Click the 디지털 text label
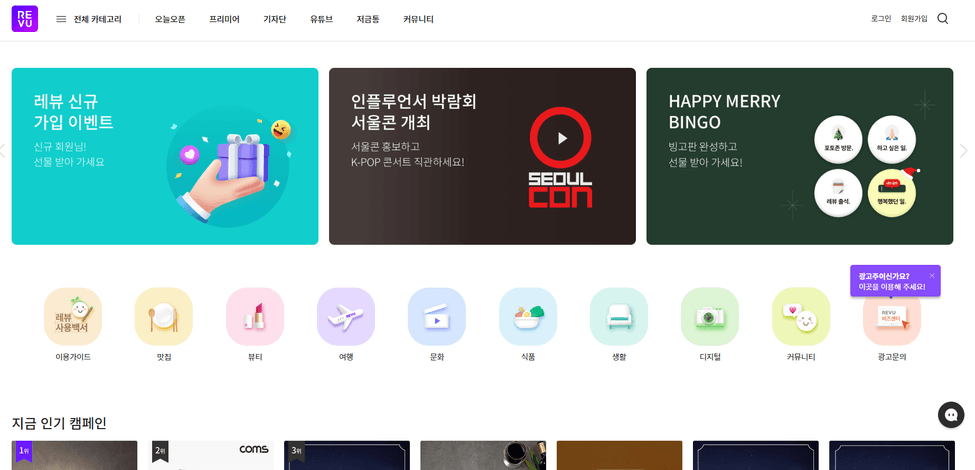The width and height of the screenshot is (975, 470). coord(709,357)
